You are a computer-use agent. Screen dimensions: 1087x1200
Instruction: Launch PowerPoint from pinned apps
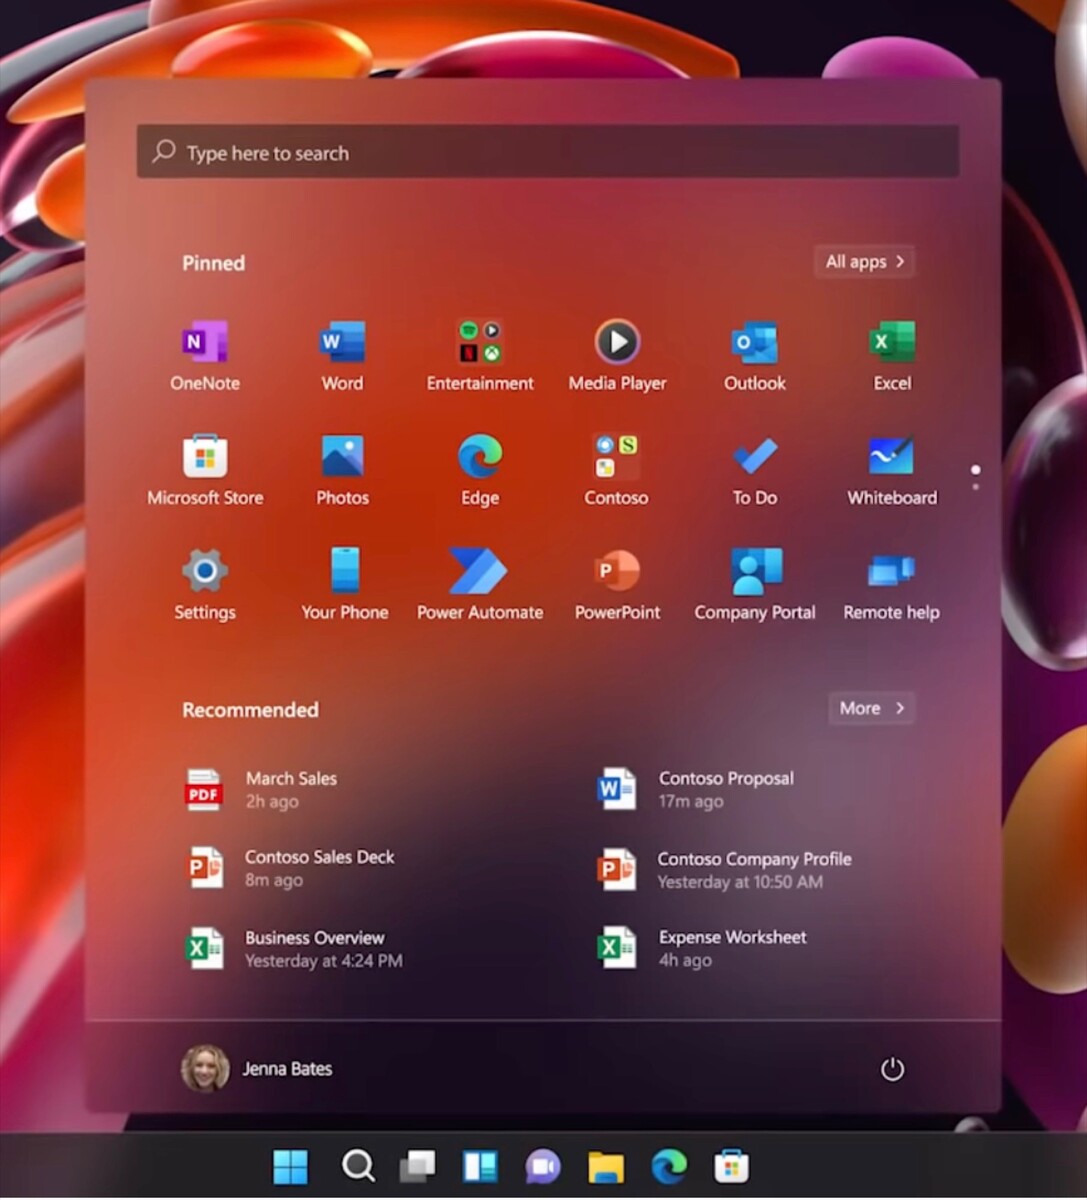617,586
